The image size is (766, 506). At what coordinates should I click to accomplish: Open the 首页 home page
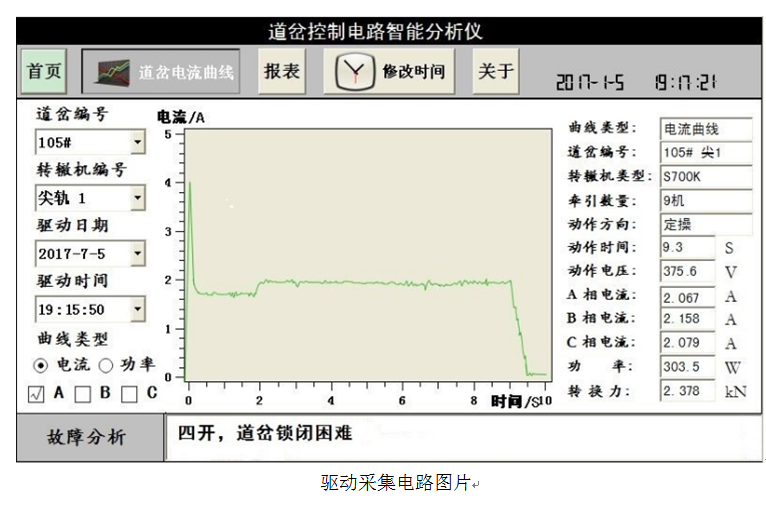click(x=44, y=72)
